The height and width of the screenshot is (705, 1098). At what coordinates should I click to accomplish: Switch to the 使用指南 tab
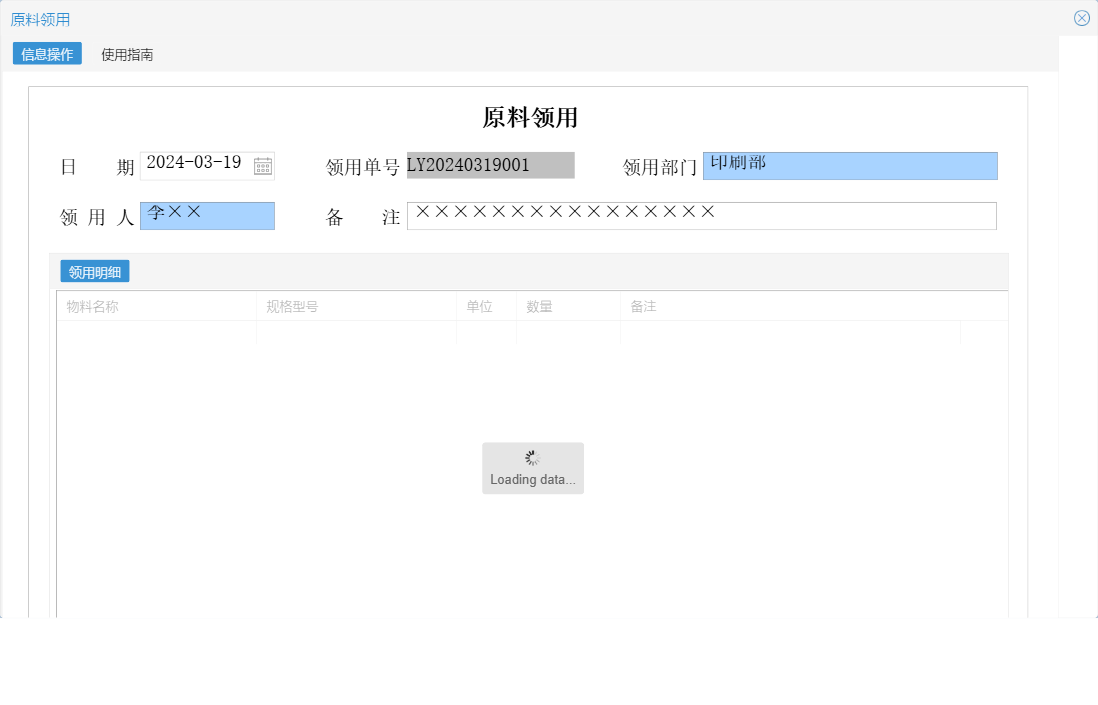tap(126, 53)
